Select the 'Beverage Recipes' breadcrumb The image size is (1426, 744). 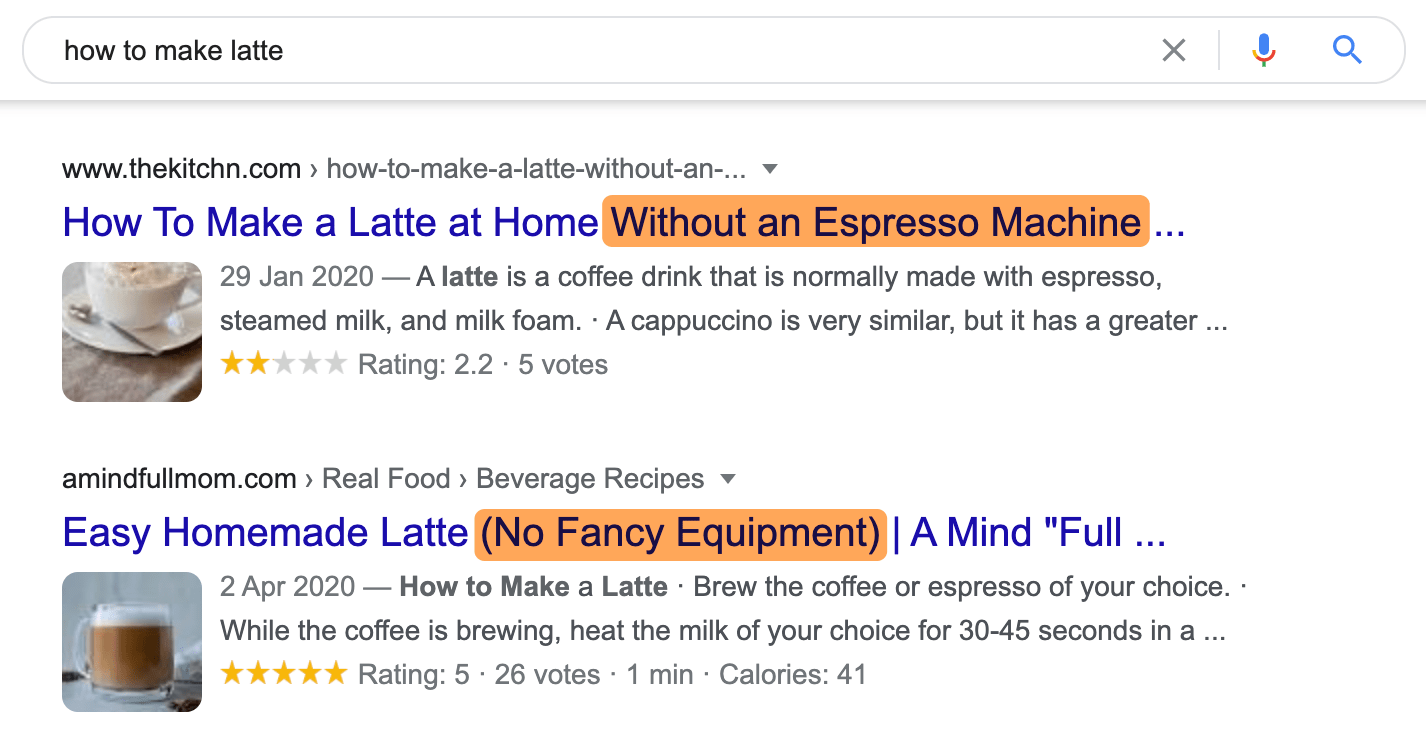pos(590,479)
